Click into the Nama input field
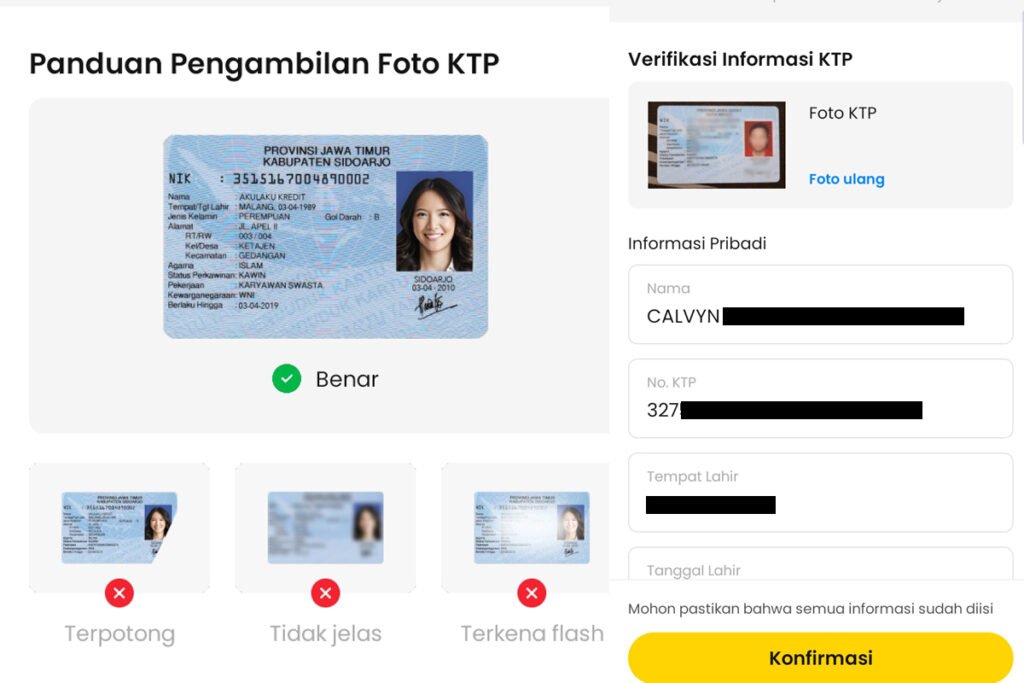The image size is (1024, 683). point(820,304)
